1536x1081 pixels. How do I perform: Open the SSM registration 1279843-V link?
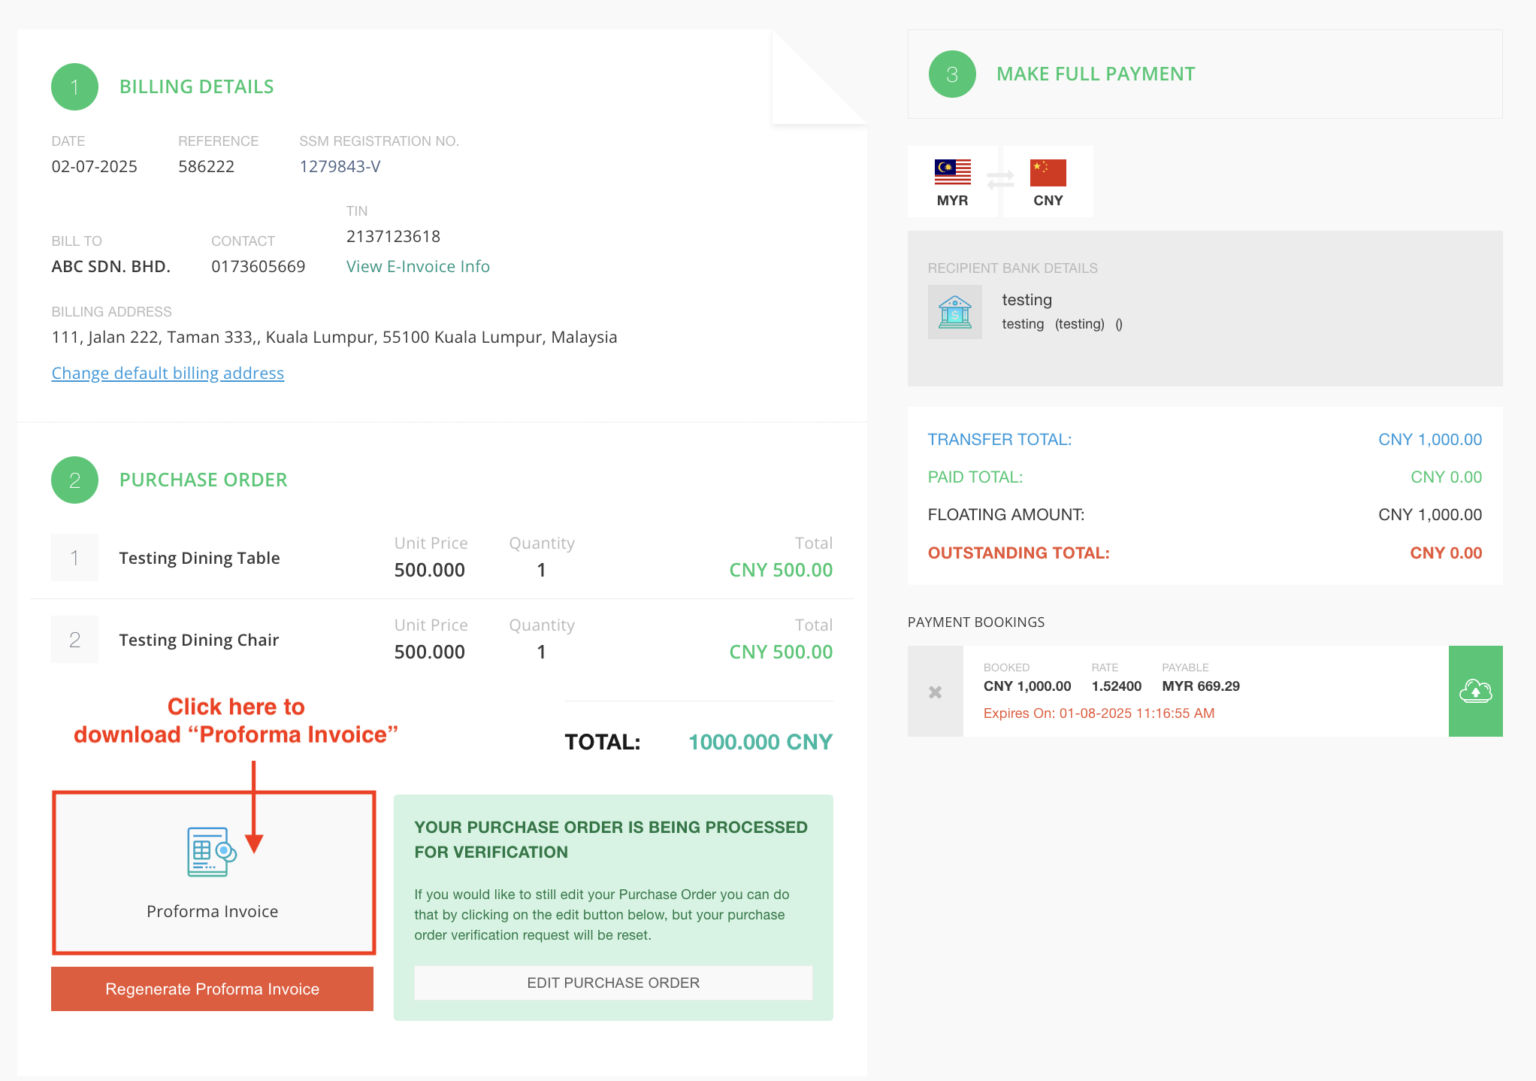pos(339,166)
